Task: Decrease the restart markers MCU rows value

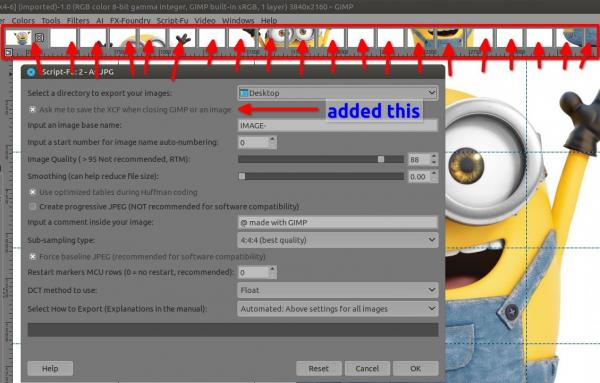Action: 272,275
